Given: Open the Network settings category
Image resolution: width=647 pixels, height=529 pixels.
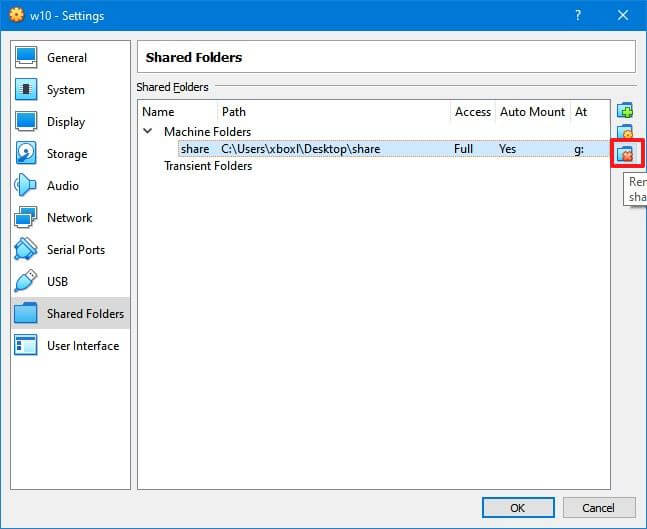Looking at the screenshot, I should [x=70, y=217].
